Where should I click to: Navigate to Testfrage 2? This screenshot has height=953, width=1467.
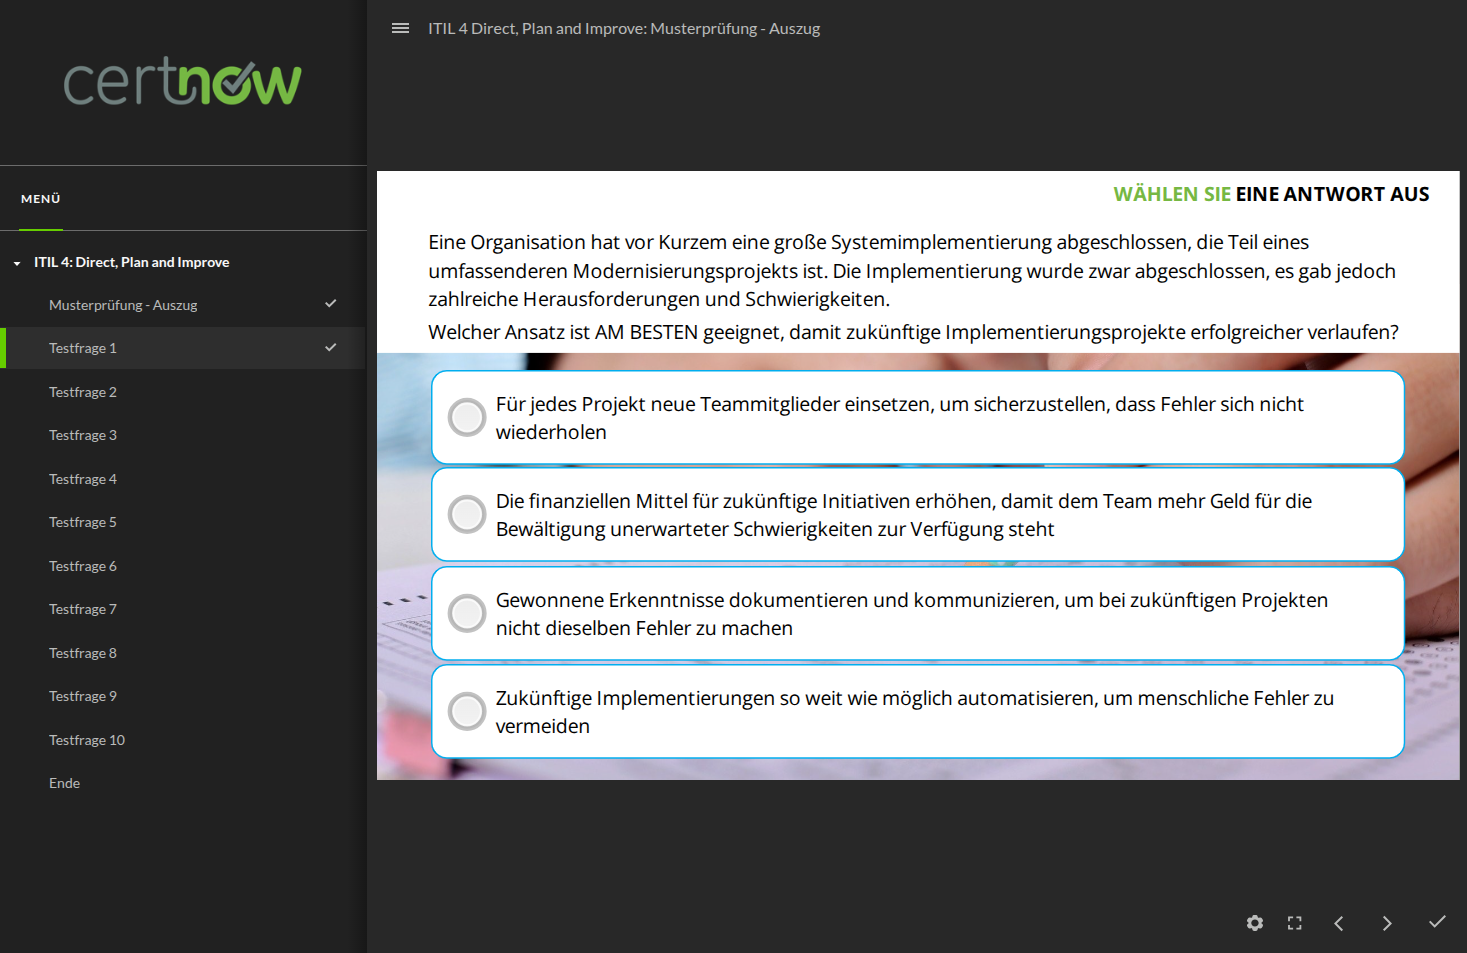(x=83, y=392)
